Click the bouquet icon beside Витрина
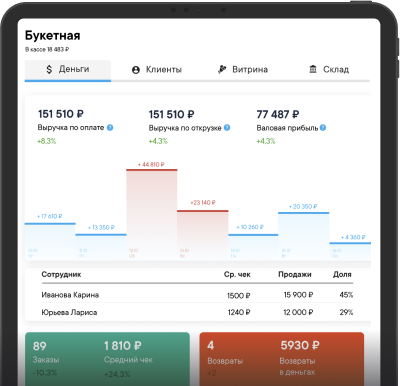The height and width of the screenshot is (386, 400). [x=222, y=69]
